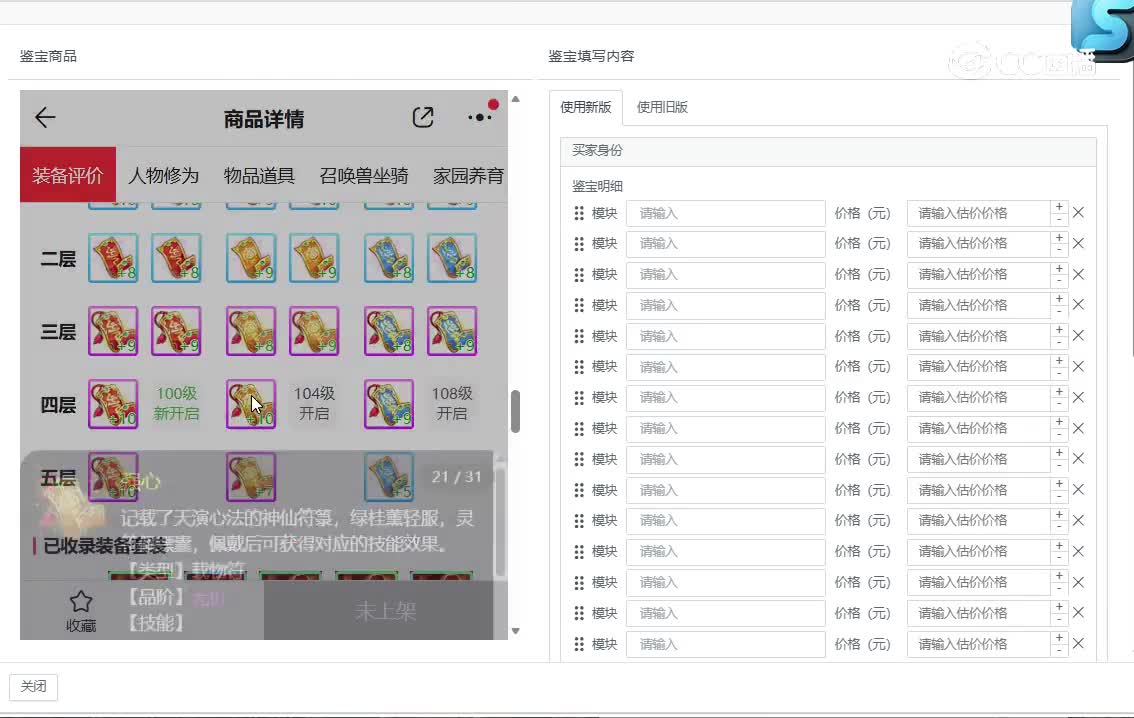Decrease the price with minus in third 模块 row

click(1059, 281)
